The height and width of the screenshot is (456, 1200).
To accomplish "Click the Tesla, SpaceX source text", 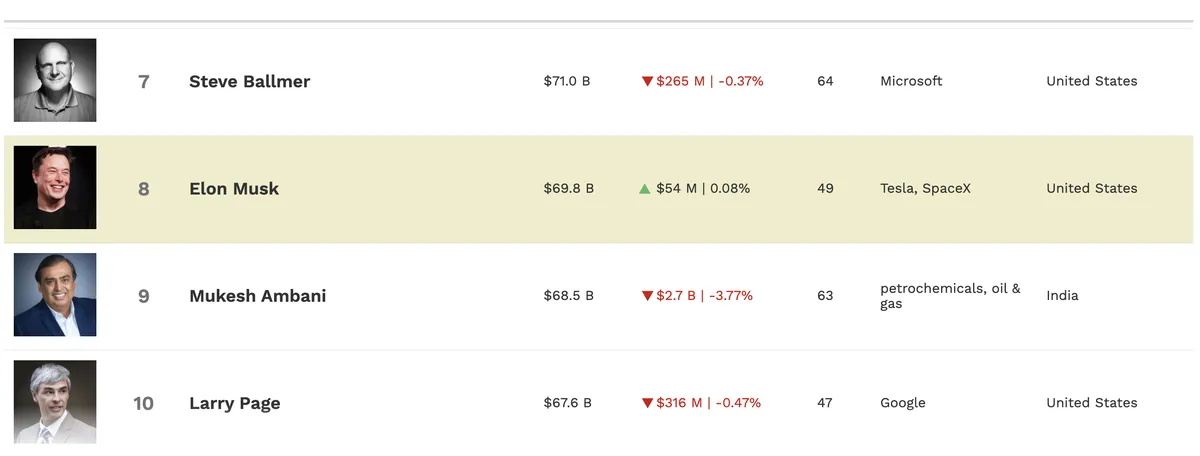I will 925,188.
